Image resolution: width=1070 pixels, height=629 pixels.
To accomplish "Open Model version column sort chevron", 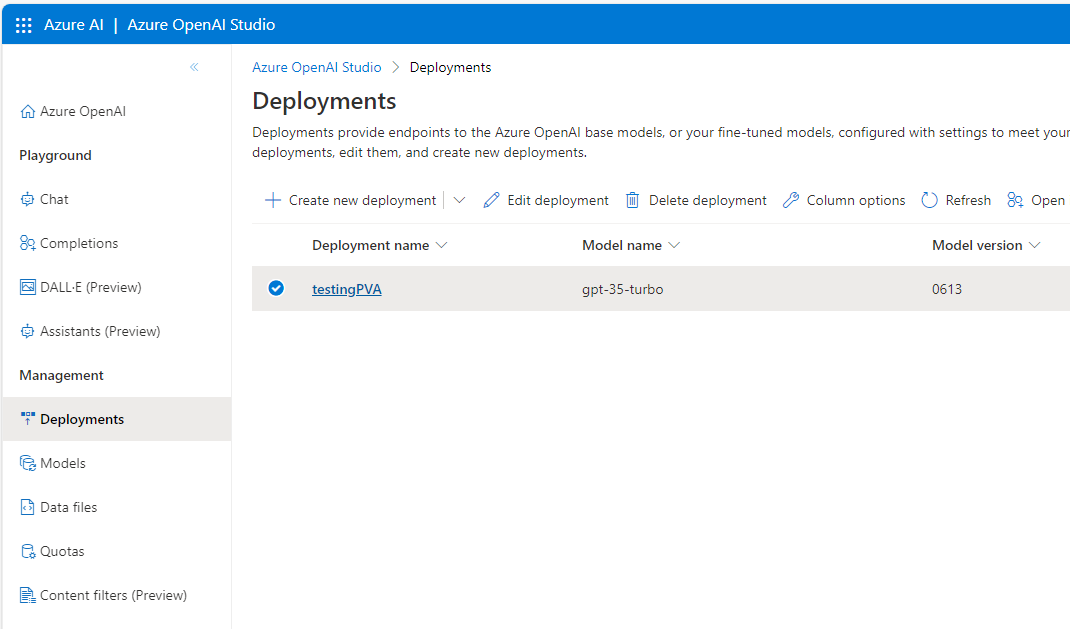I will click(x=1035, y=245).
